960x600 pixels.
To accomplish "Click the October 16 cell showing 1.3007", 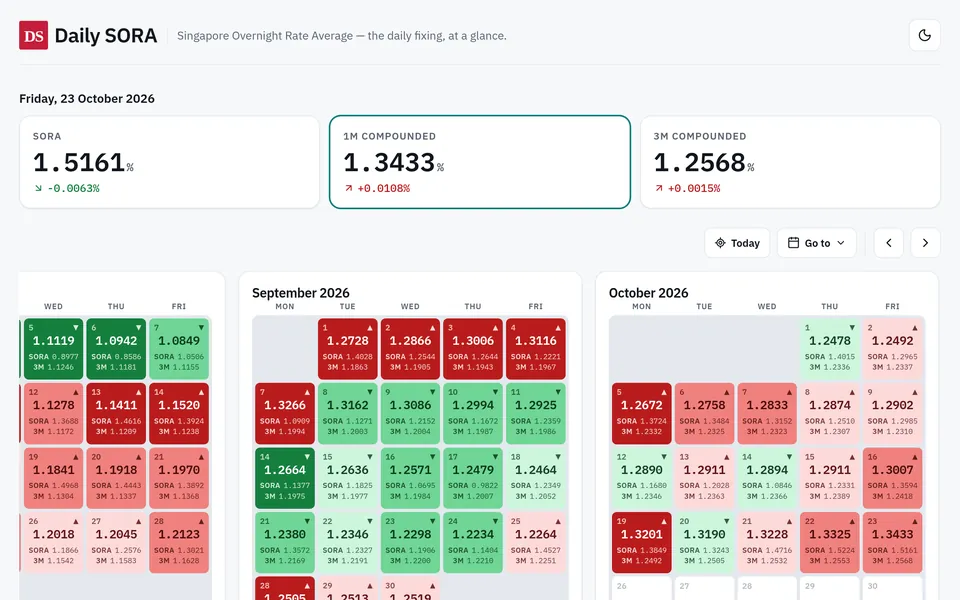I will click(x=893, y=478).
